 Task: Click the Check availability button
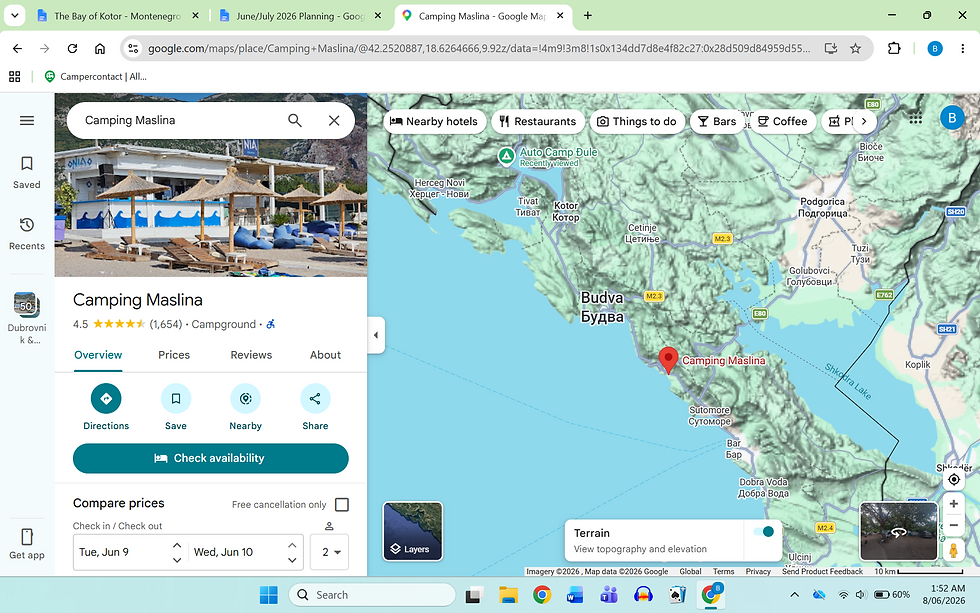click(211, 458)
